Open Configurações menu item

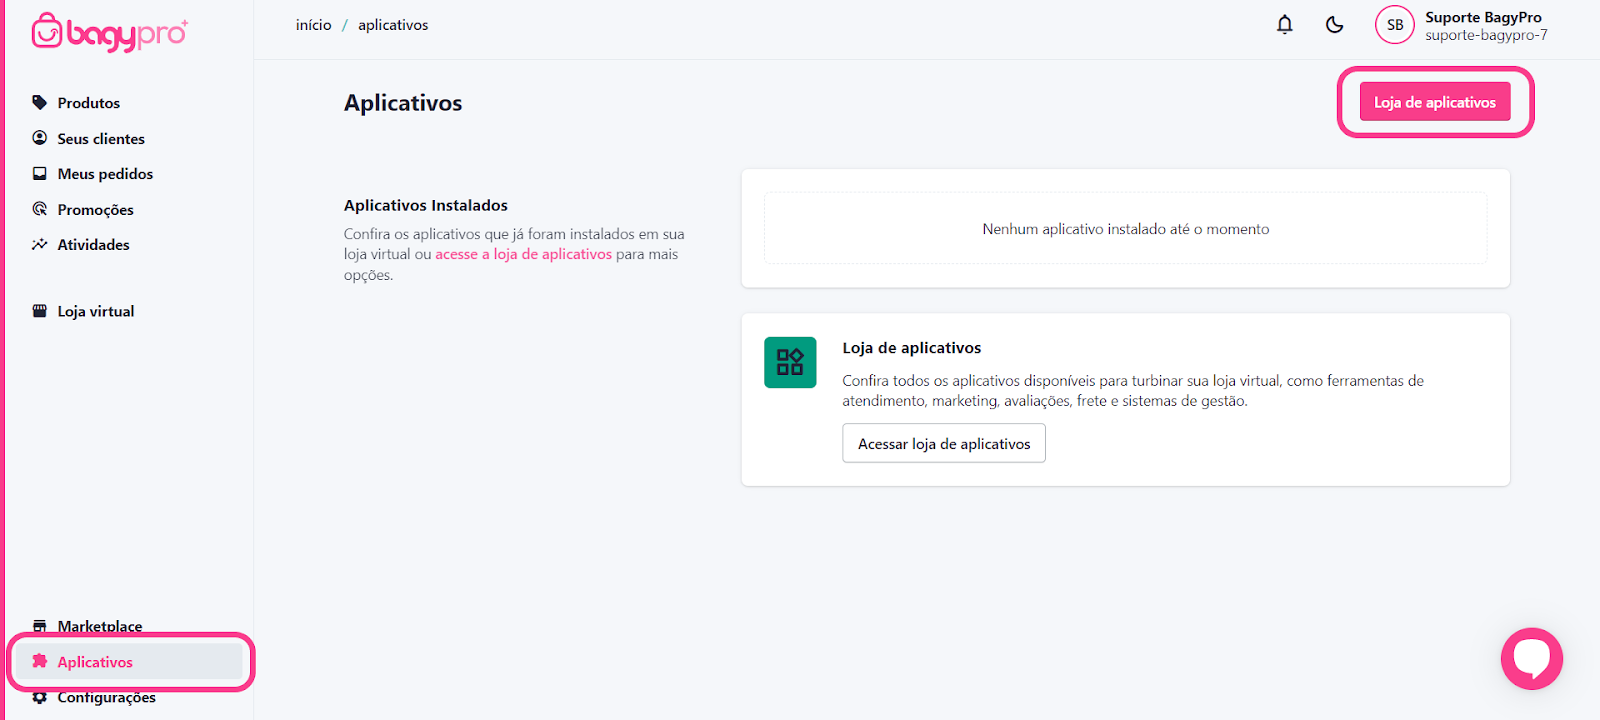click(x=106, y=697)
